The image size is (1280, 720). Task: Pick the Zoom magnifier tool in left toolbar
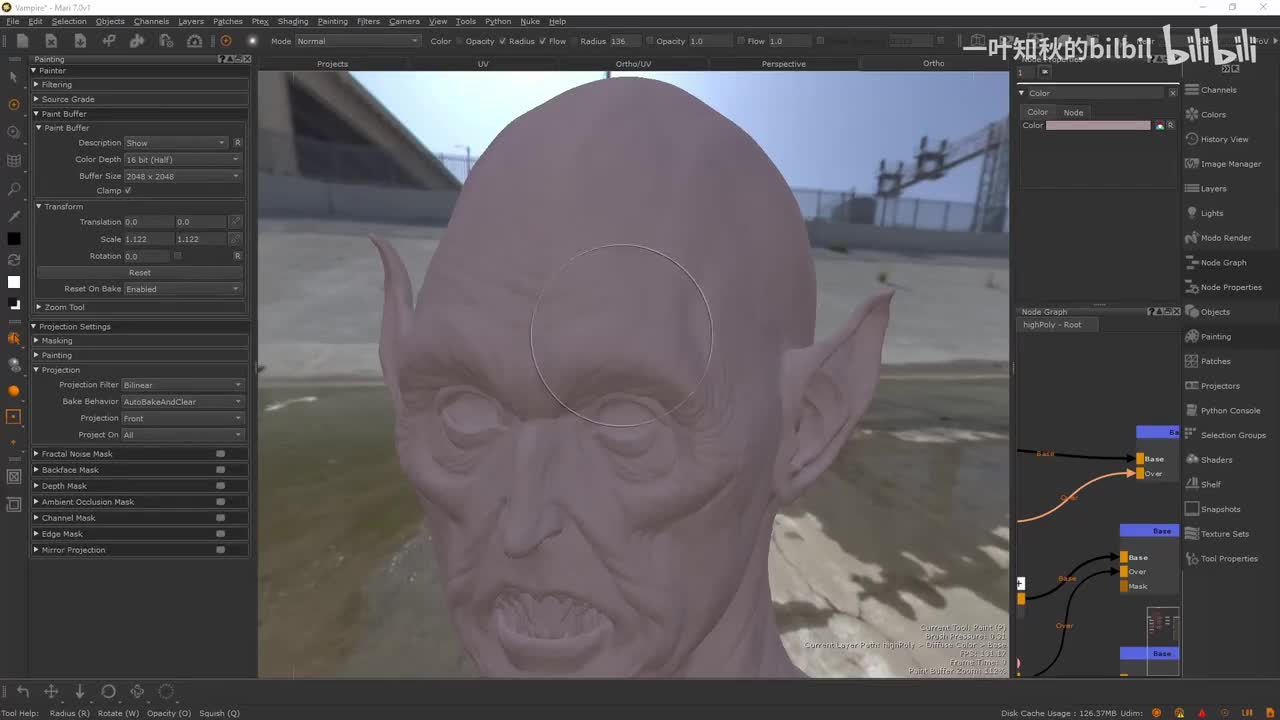coord(14,188)
